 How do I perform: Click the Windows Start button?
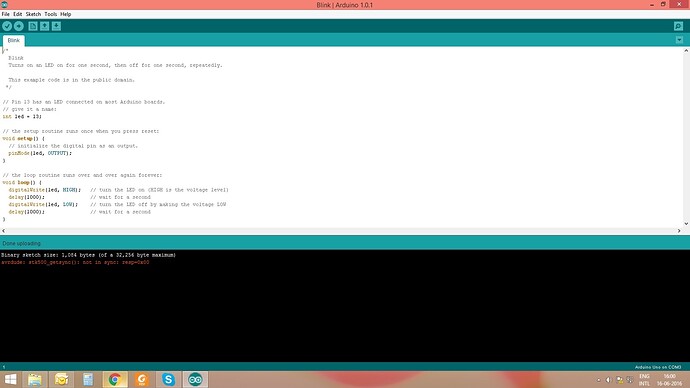pyautogui.click(x=10, y=379)
